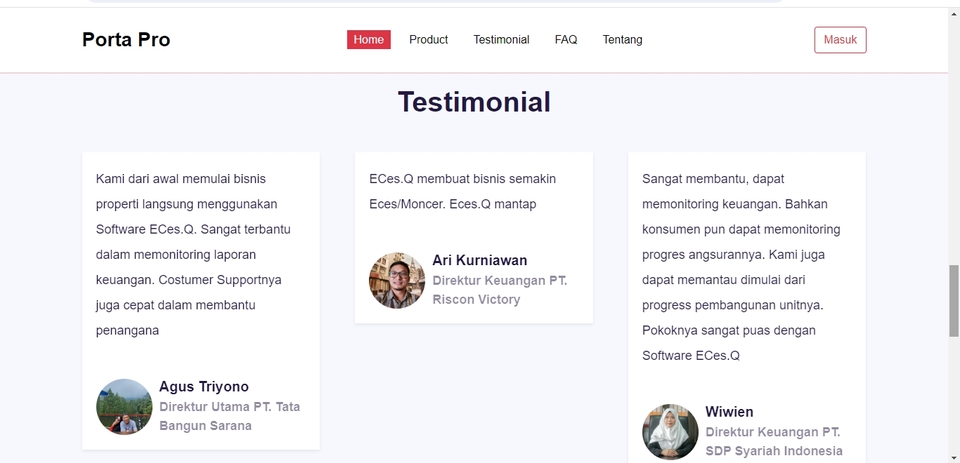
Task: Click the testimonial starting 'Kami dari awal memulai bisnis'
Action: (193, 254)
